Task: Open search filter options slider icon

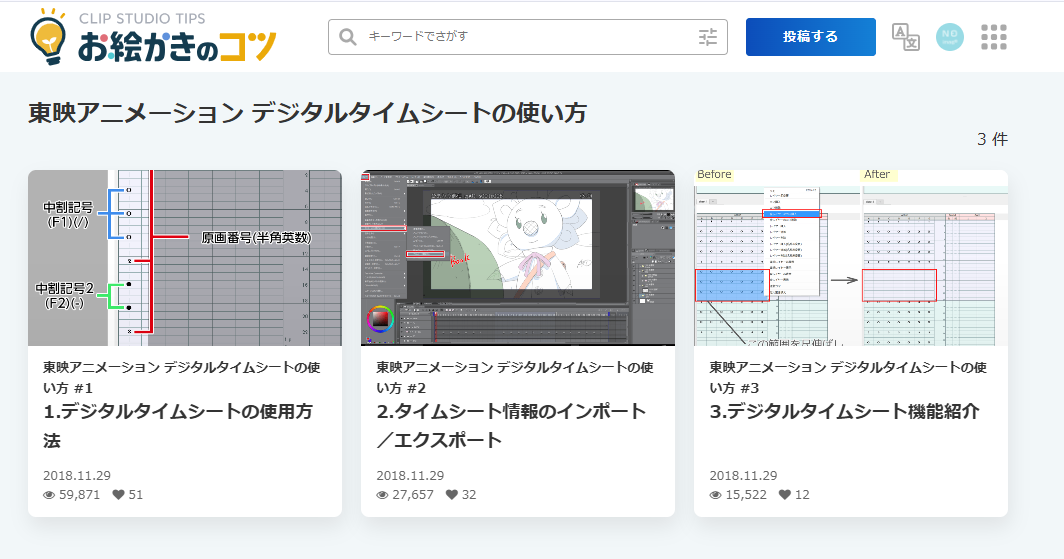Action: (708, 37)
